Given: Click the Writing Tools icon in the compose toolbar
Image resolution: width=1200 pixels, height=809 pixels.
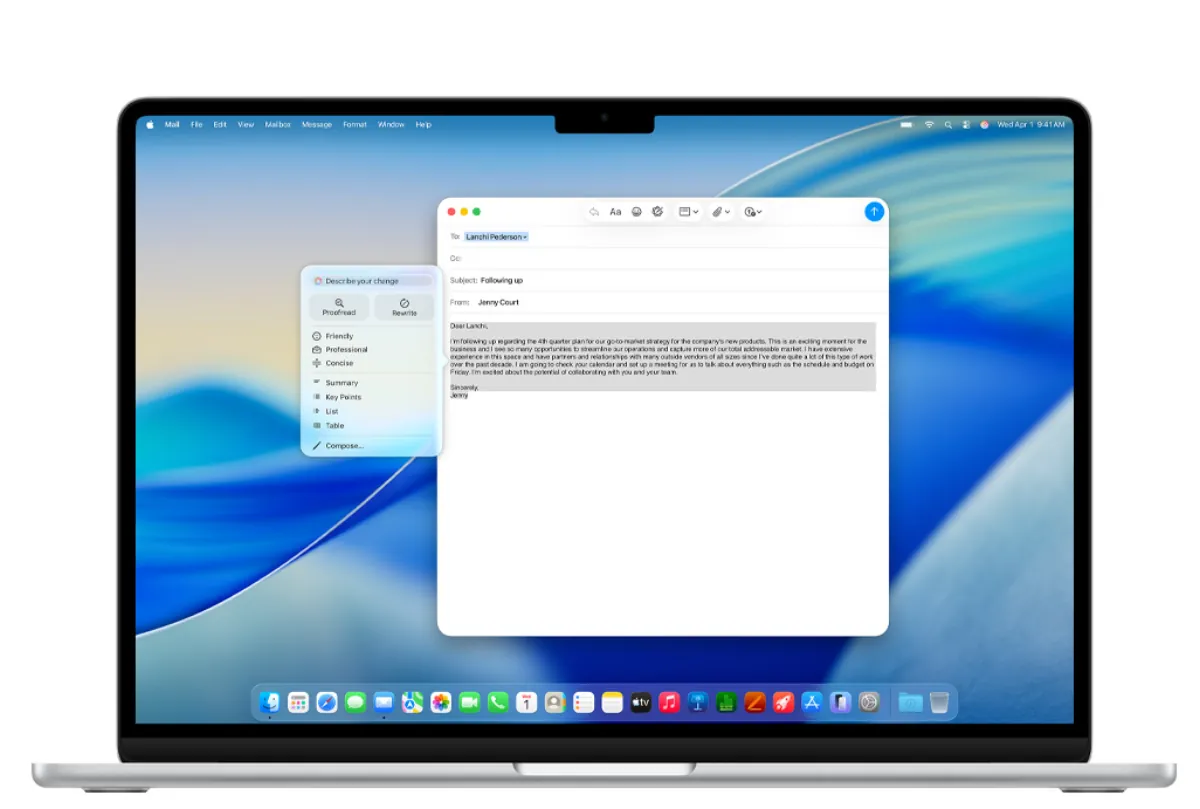Looking at the screenshot, I should coord(657,212).
